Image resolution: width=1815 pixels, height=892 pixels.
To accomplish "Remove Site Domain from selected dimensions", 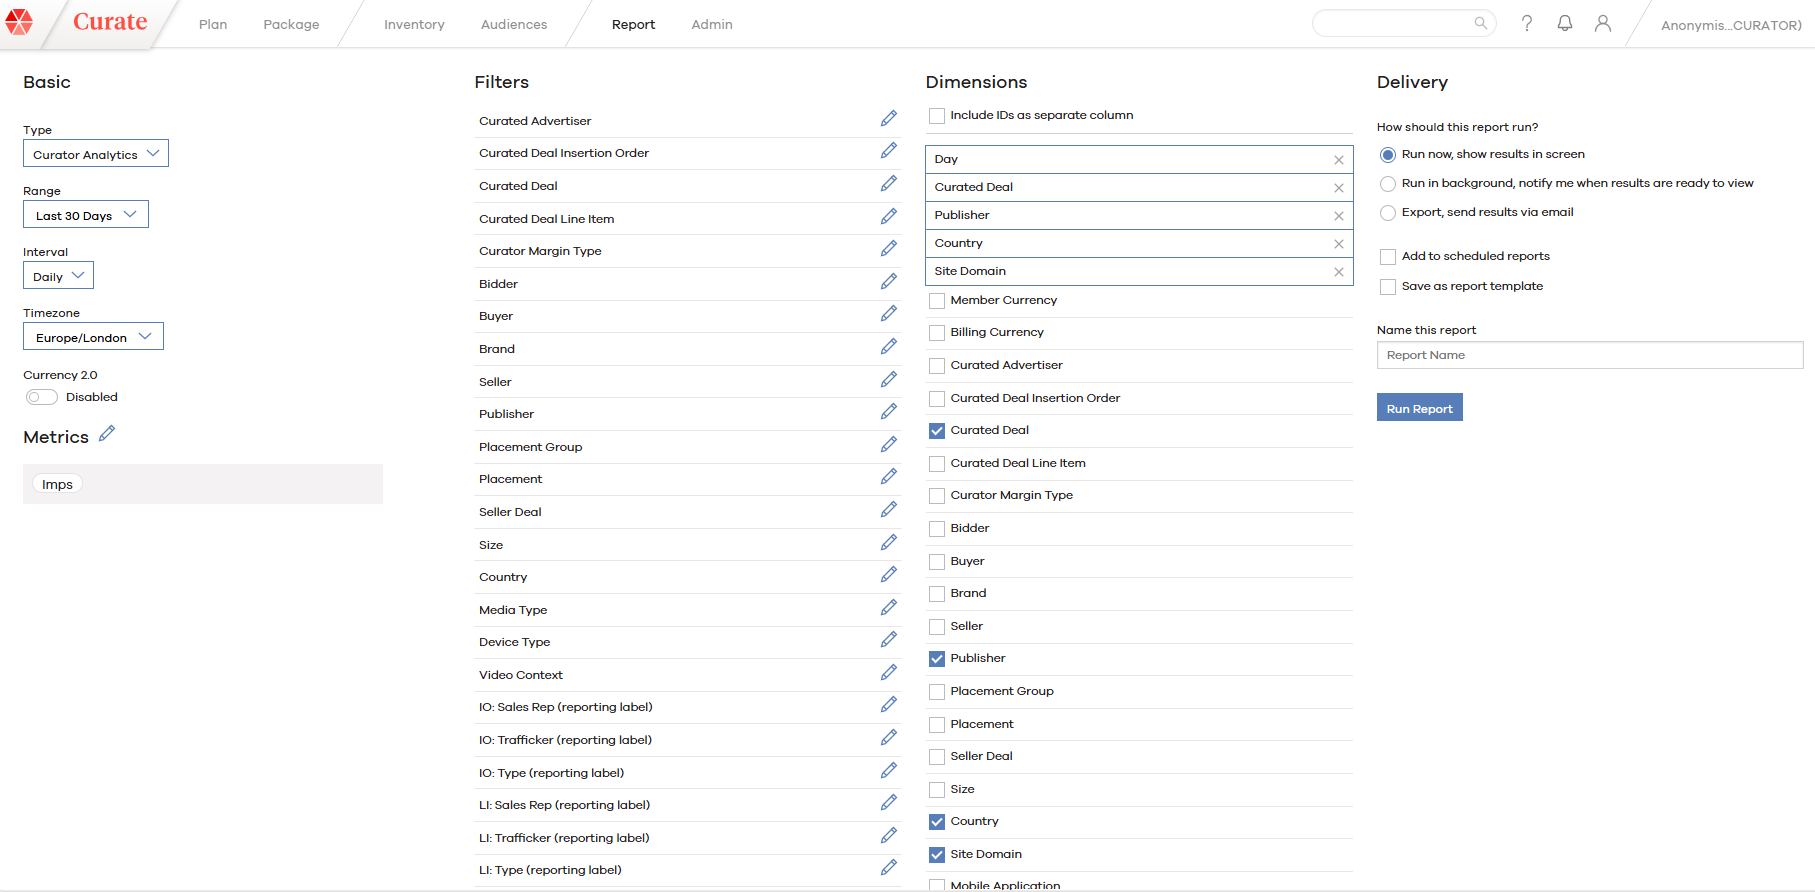I will (1338, 272).
